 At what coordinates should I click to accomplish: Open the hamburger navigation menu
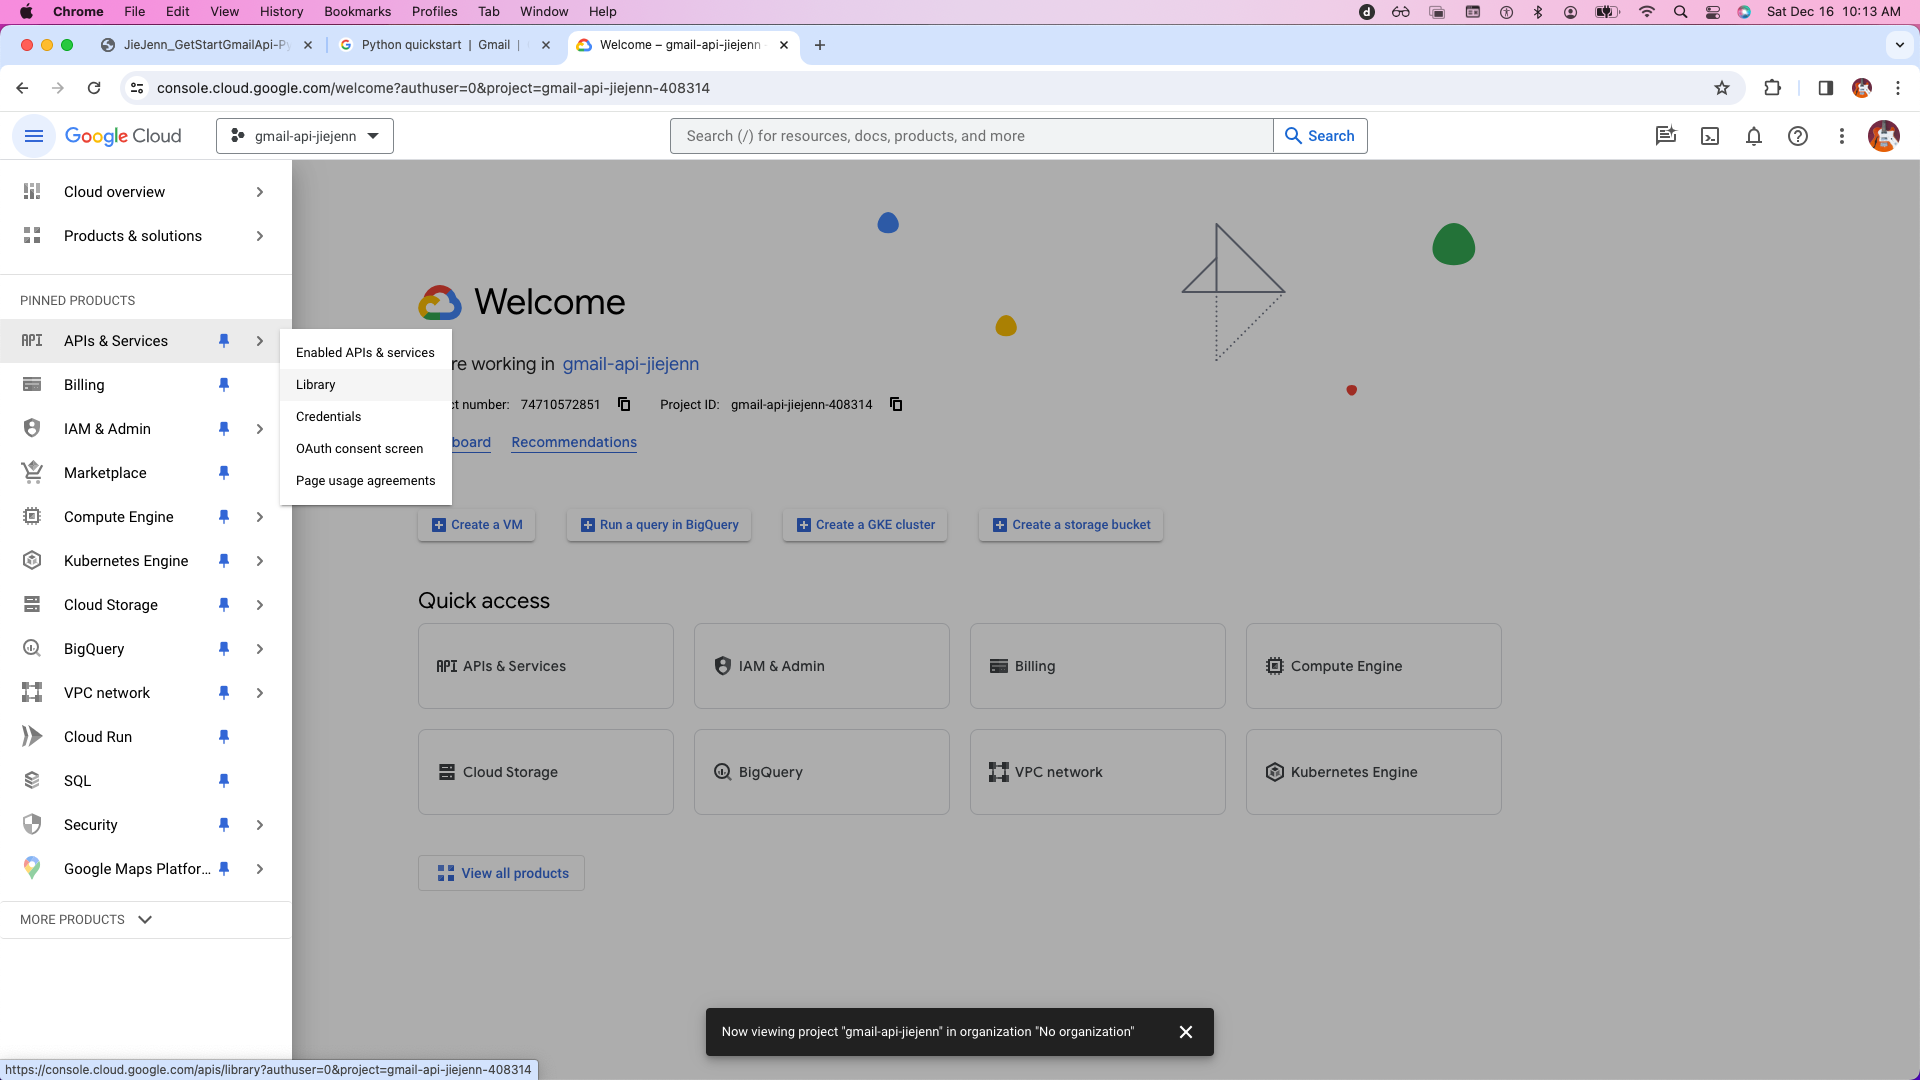pyautogui.click(x=33, y=136)
